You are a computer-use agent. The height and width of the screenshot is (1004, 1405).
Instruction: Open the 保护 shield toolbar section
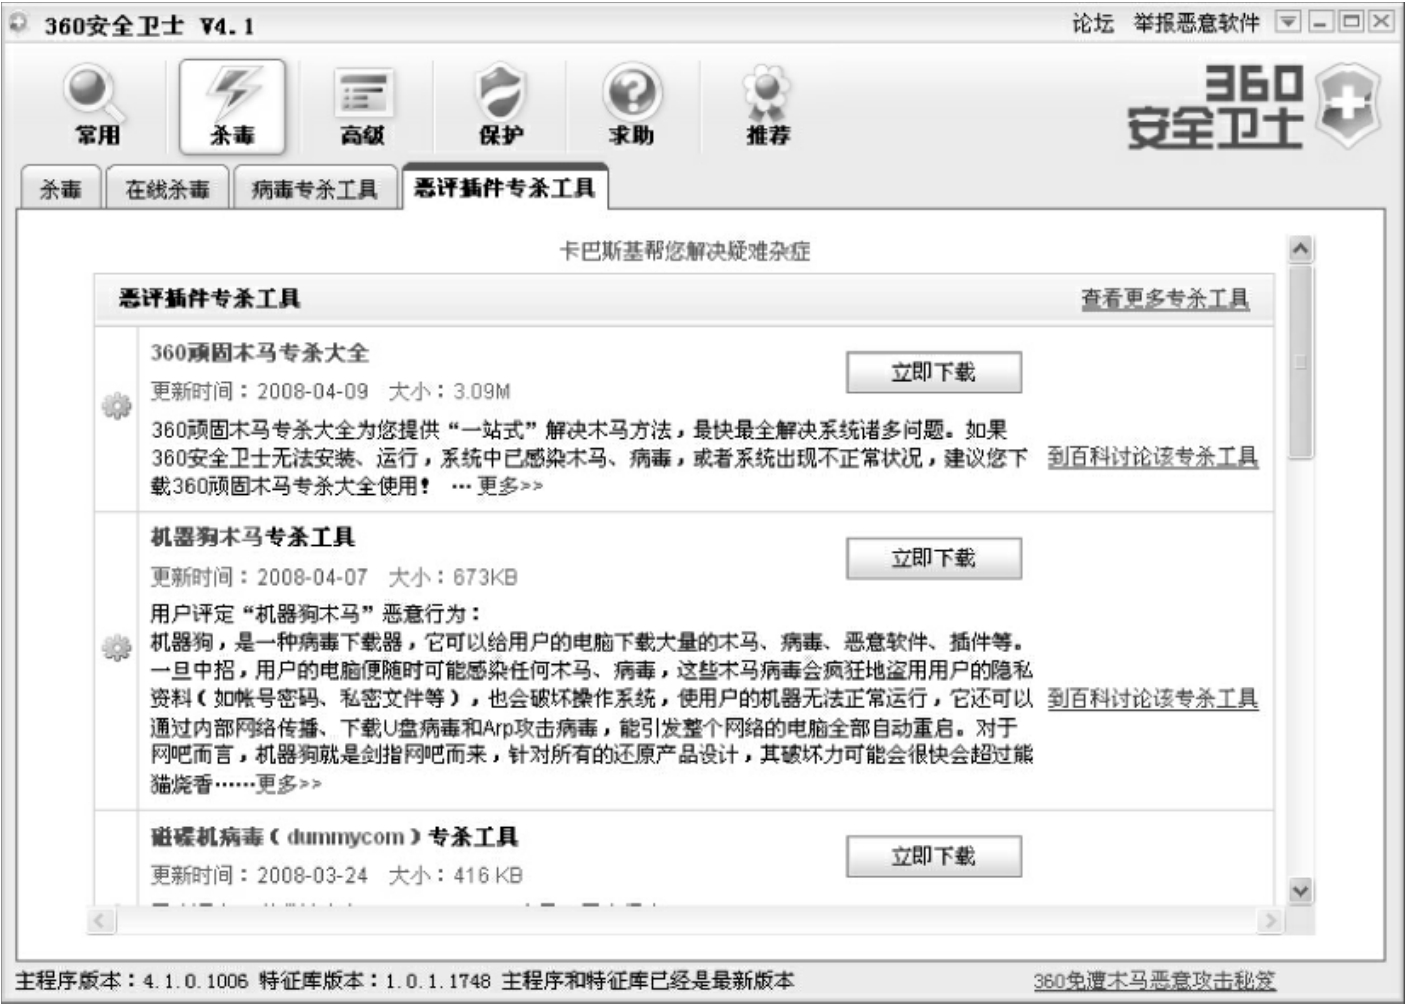pos(500,106)
